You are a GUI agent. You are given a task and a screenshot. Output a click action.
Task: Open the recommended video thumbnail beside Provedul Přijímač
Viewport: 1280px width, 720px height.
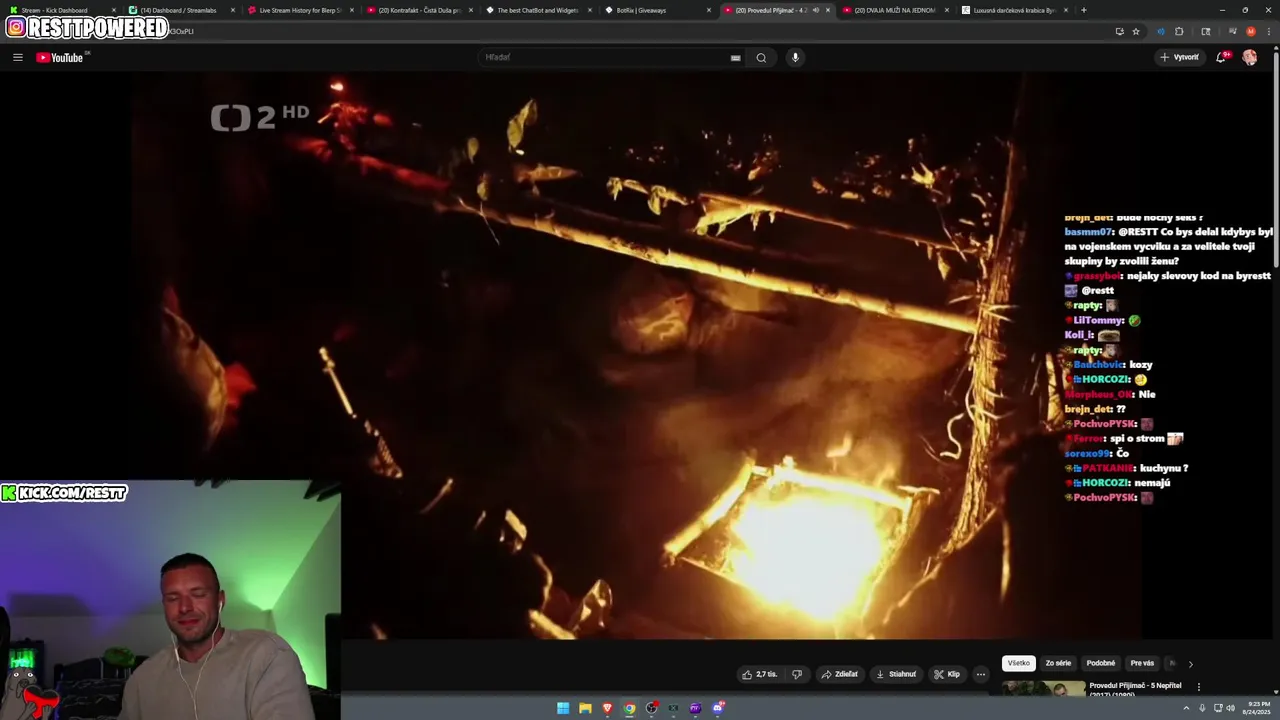pos(1043,689)
